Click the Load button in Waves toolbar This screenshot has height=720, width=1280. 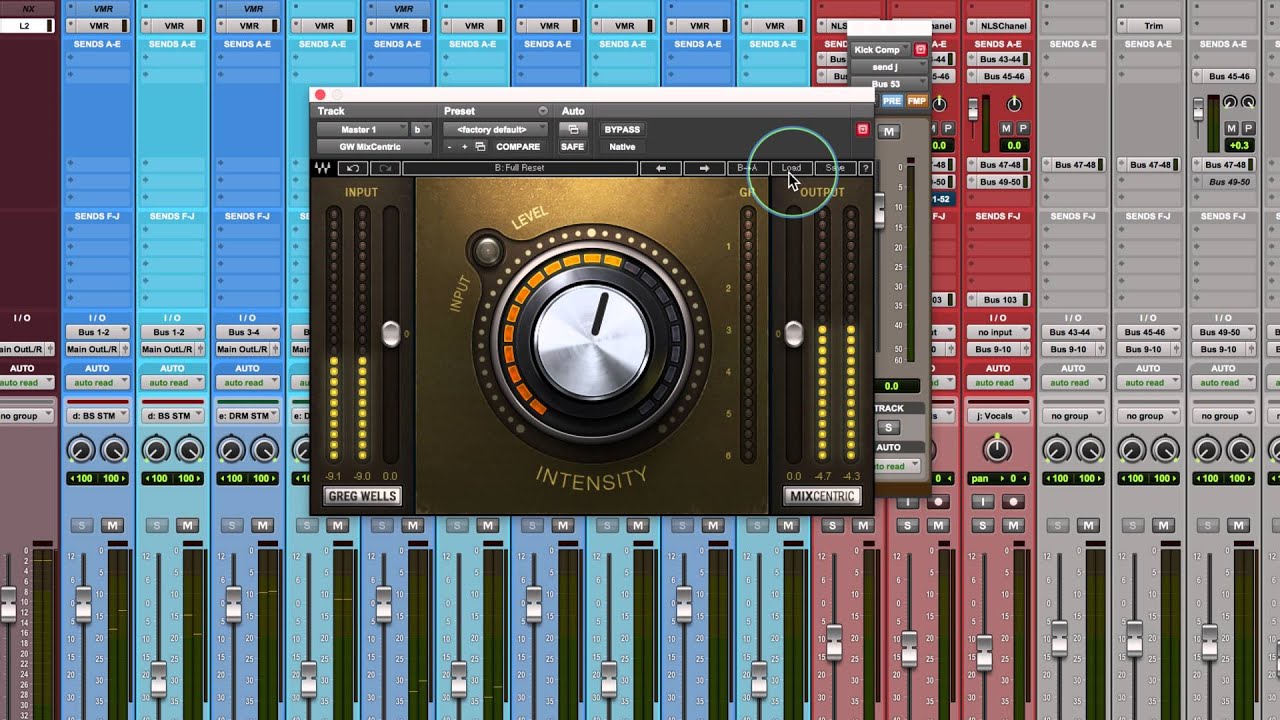[791, 168]
